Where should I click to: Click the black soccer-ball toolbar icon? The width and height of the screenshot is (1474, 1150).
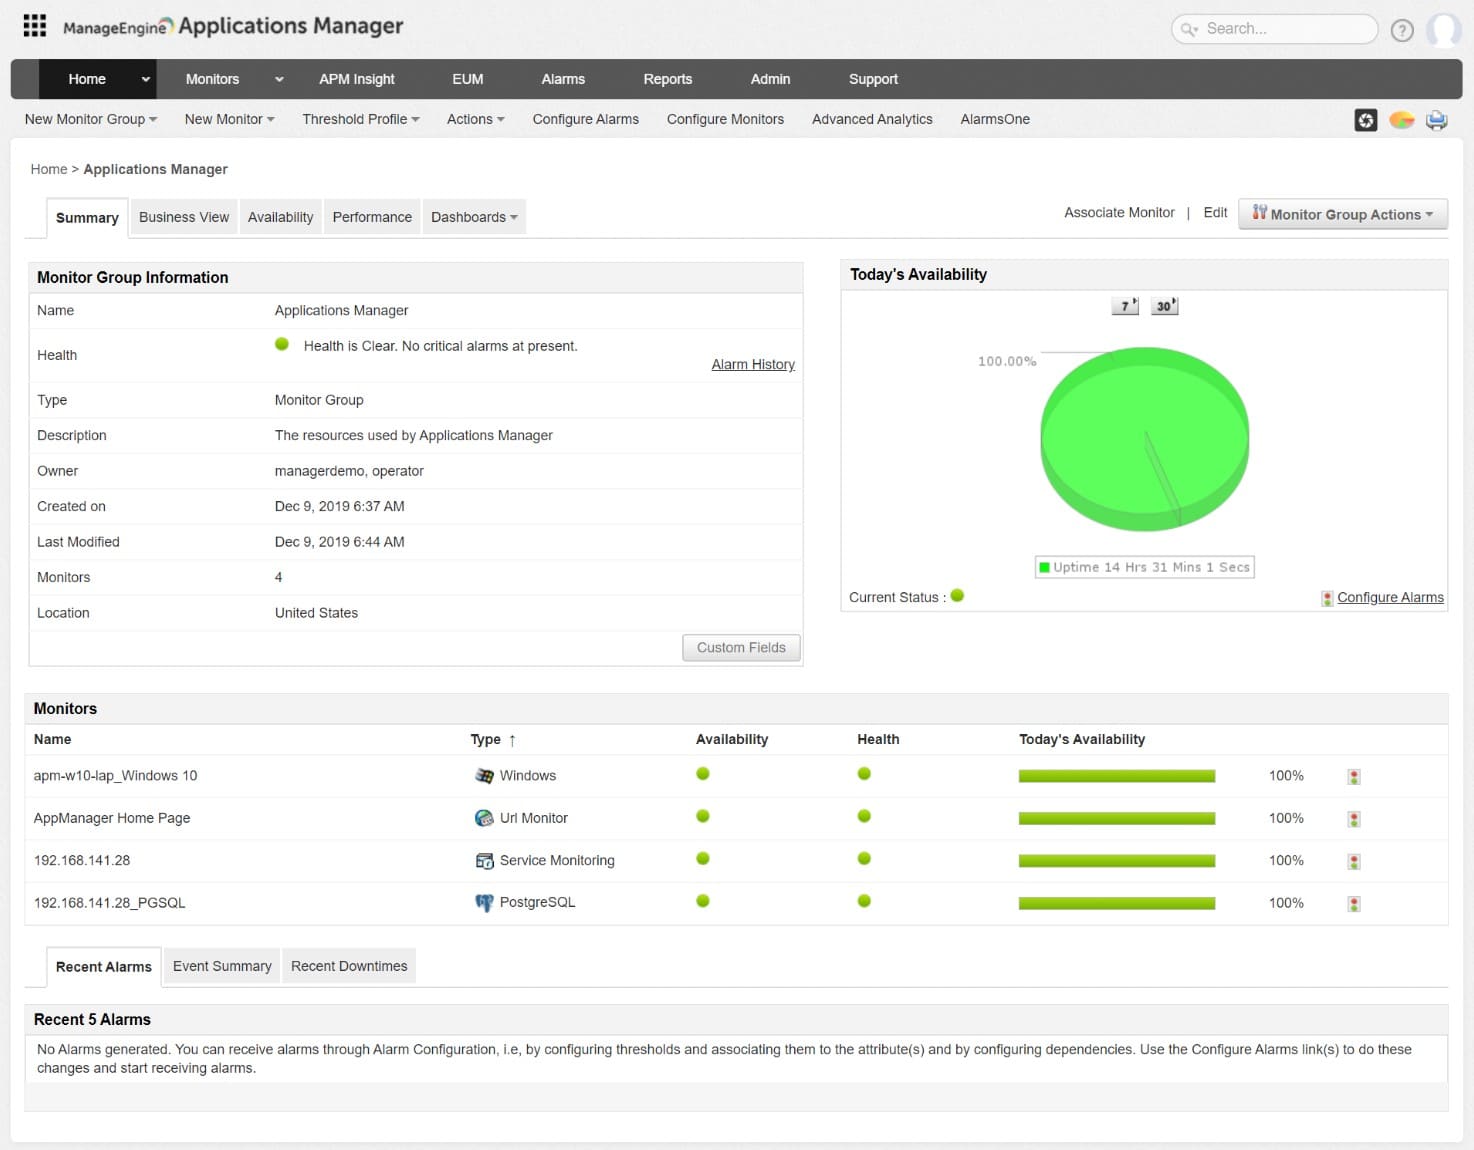[1366, 120]
